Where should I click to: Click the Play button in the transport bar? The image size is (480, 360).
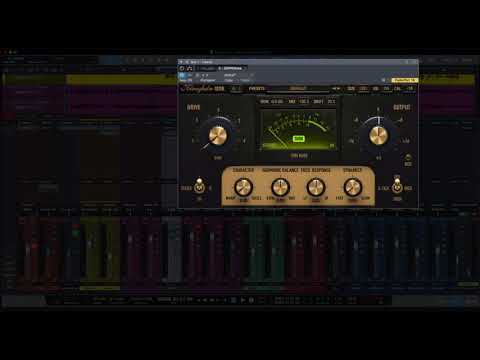(243, 300)
